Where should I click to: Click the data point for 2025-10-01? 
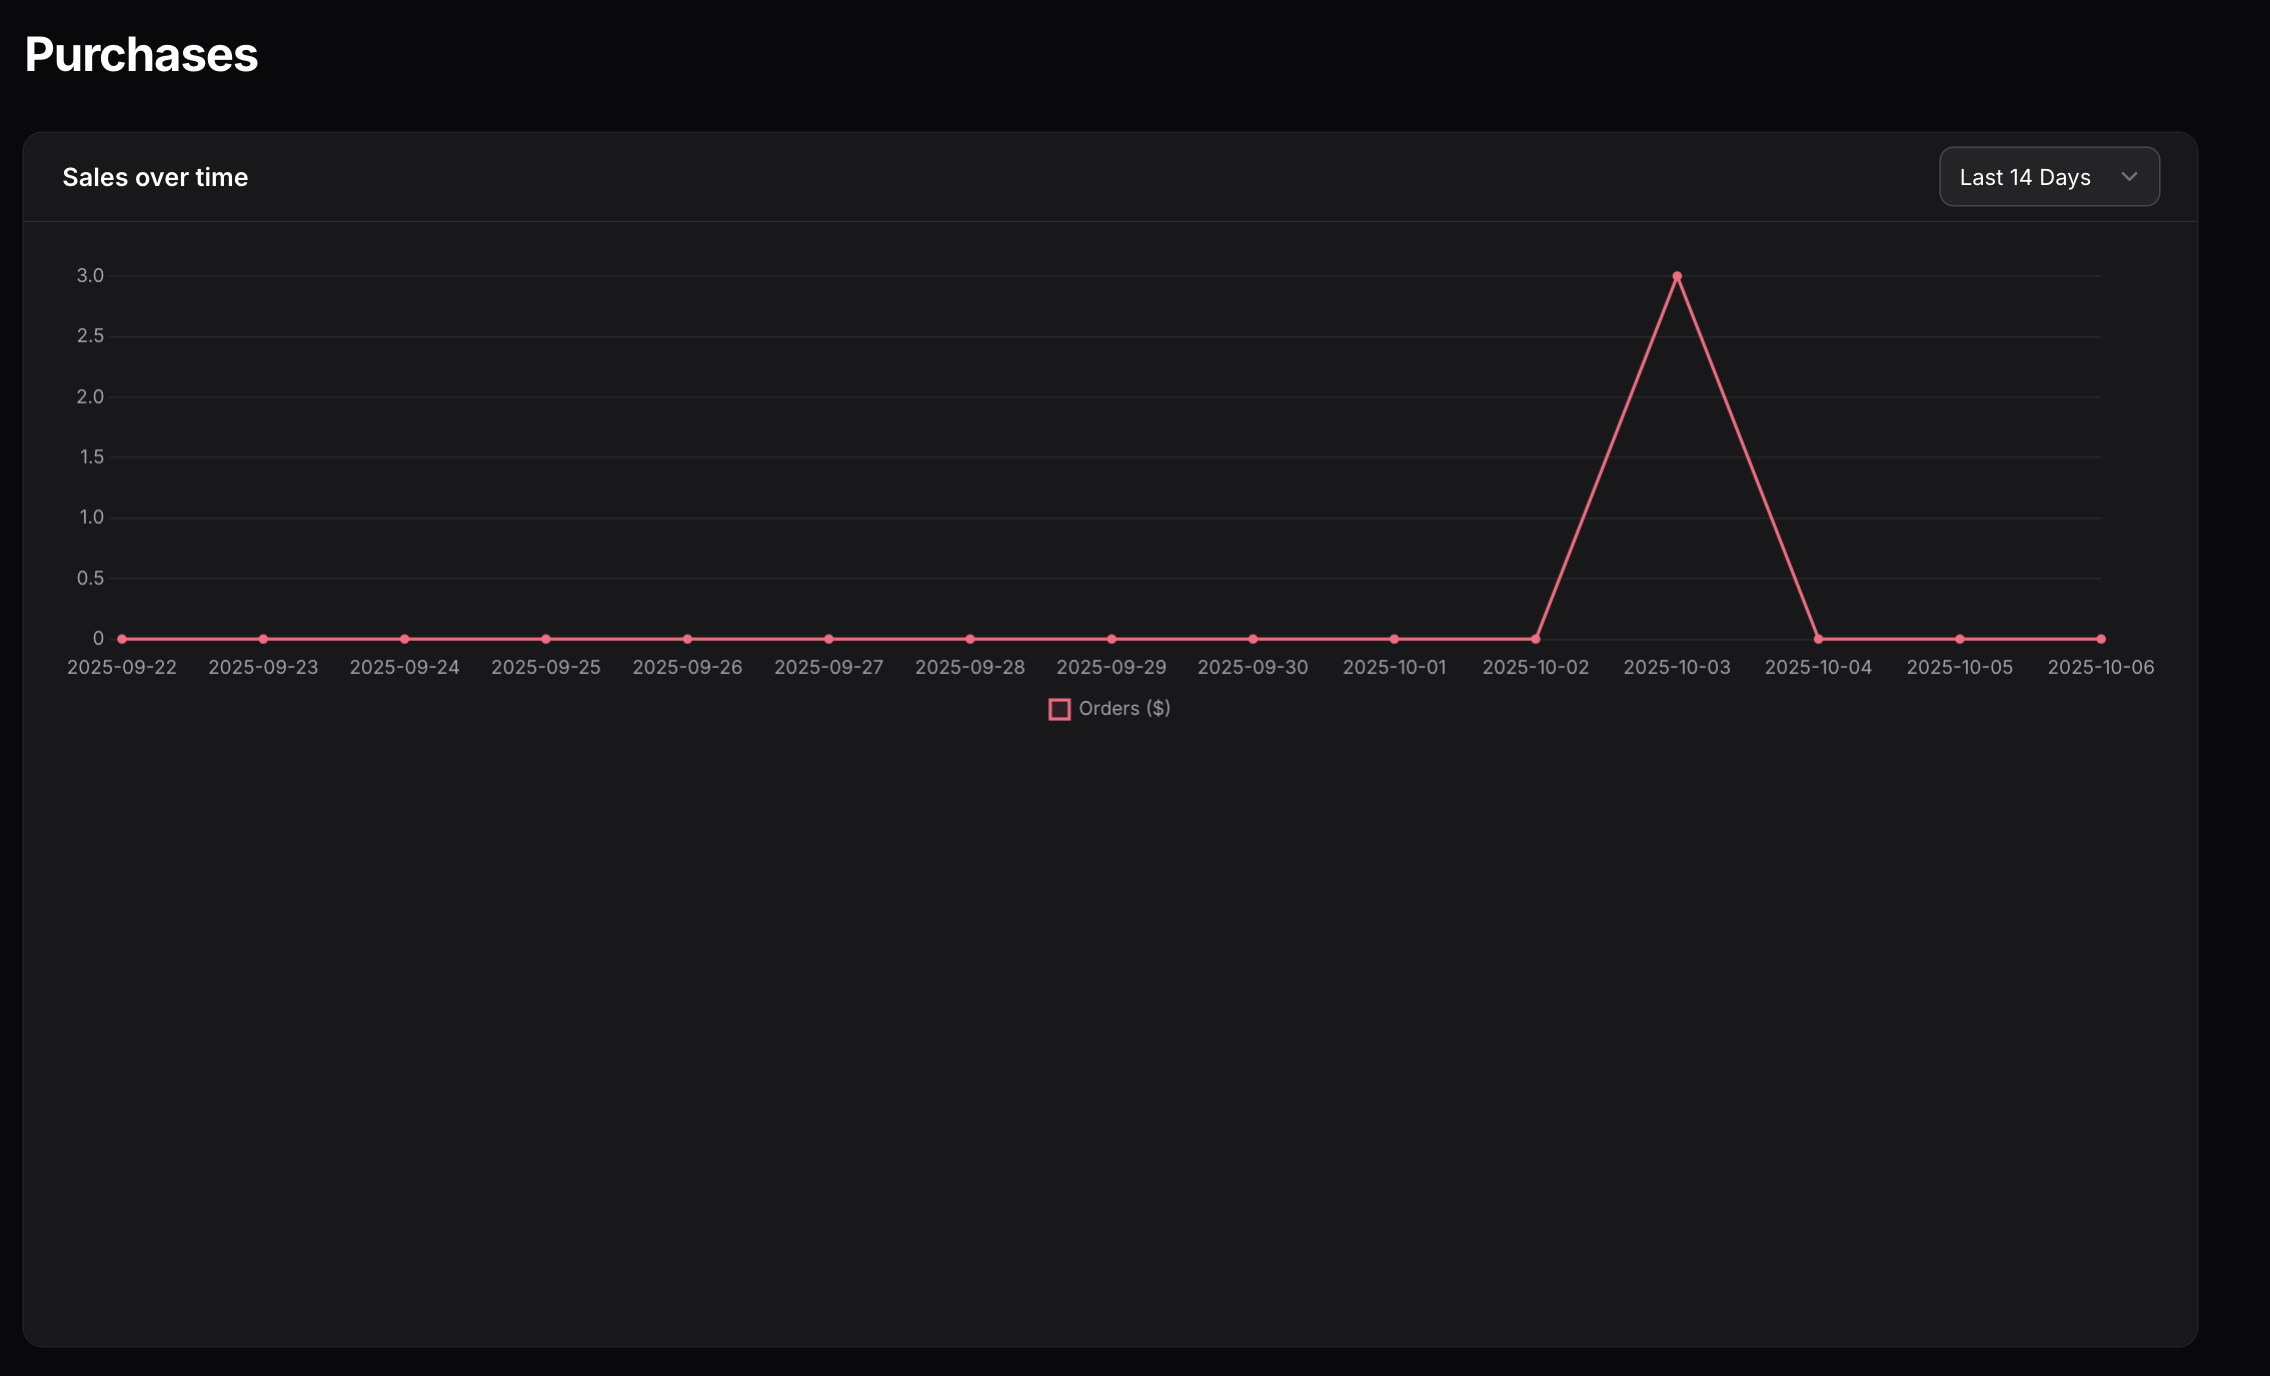click(1394, 638)
